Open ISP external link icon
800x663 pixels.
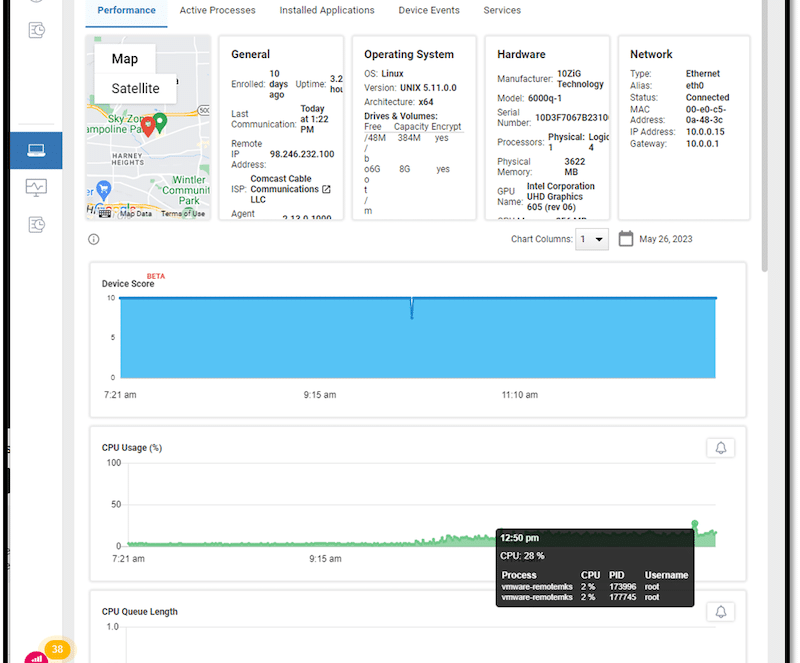327,189
